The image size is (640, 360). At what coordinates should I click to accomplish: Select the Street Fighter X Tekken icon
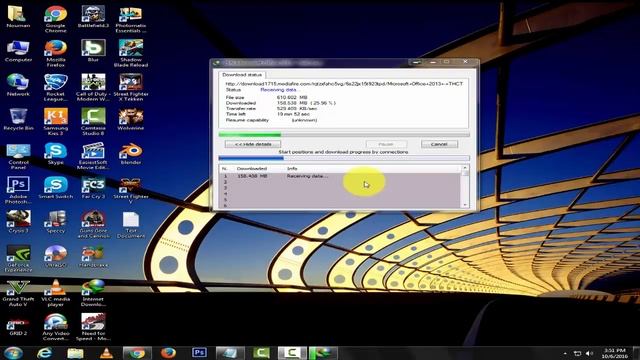[x=131, y=87]
